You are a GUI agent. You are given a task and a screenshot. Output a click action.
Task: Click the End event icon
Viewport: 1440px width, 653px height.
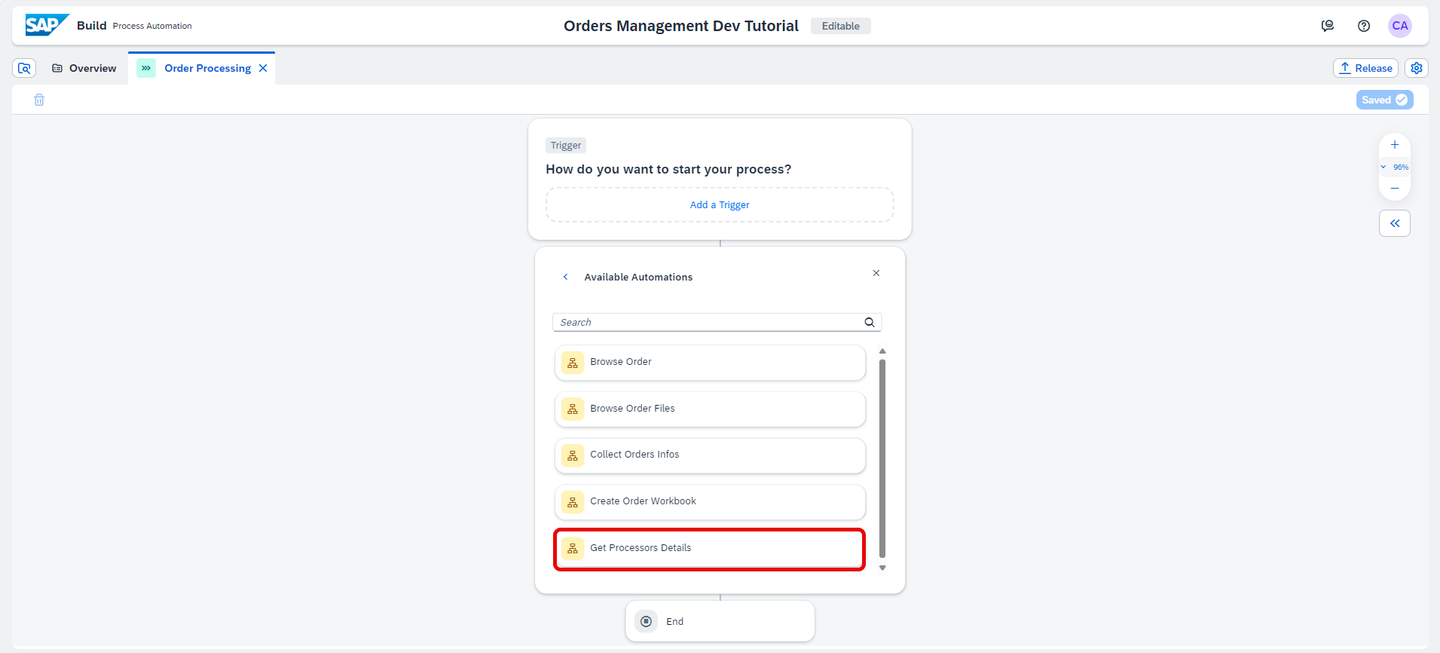(x=646, y=621)
